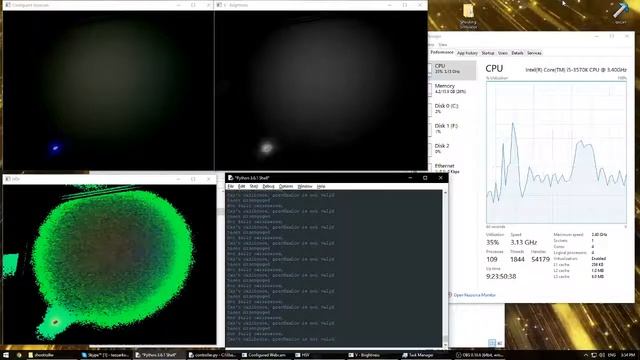640x360 pixels.
Task: Open Shooting Simulator desktop folder
Action: [x=468, y=16]
